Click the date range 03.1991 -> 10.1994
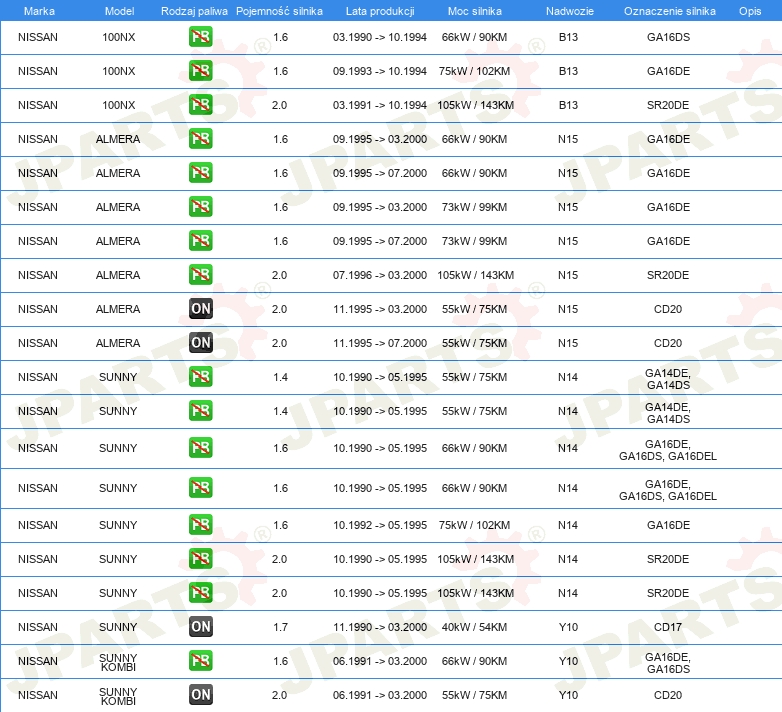 pos(380,105)
